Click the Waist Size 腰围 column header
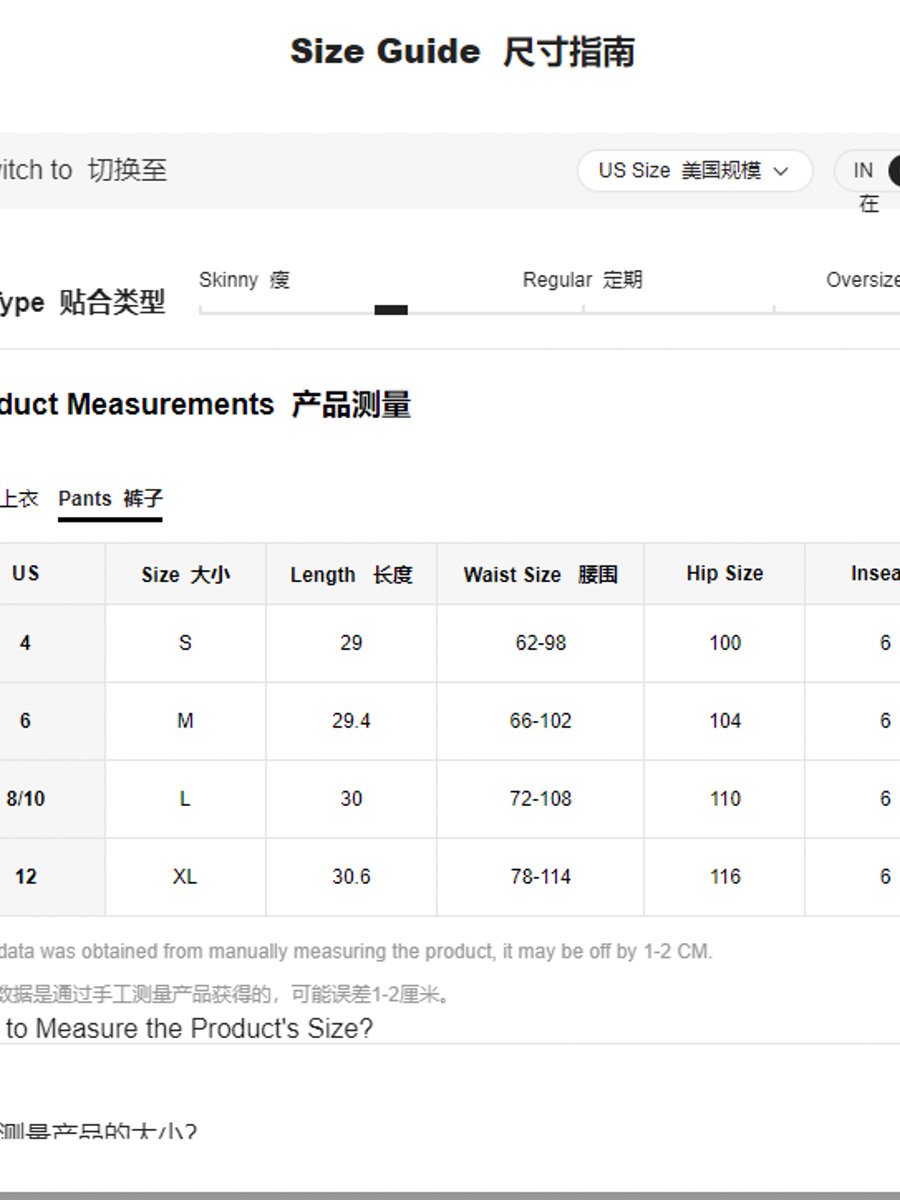The height and width of the screenshot is (1200, 900). click(540, 575)
